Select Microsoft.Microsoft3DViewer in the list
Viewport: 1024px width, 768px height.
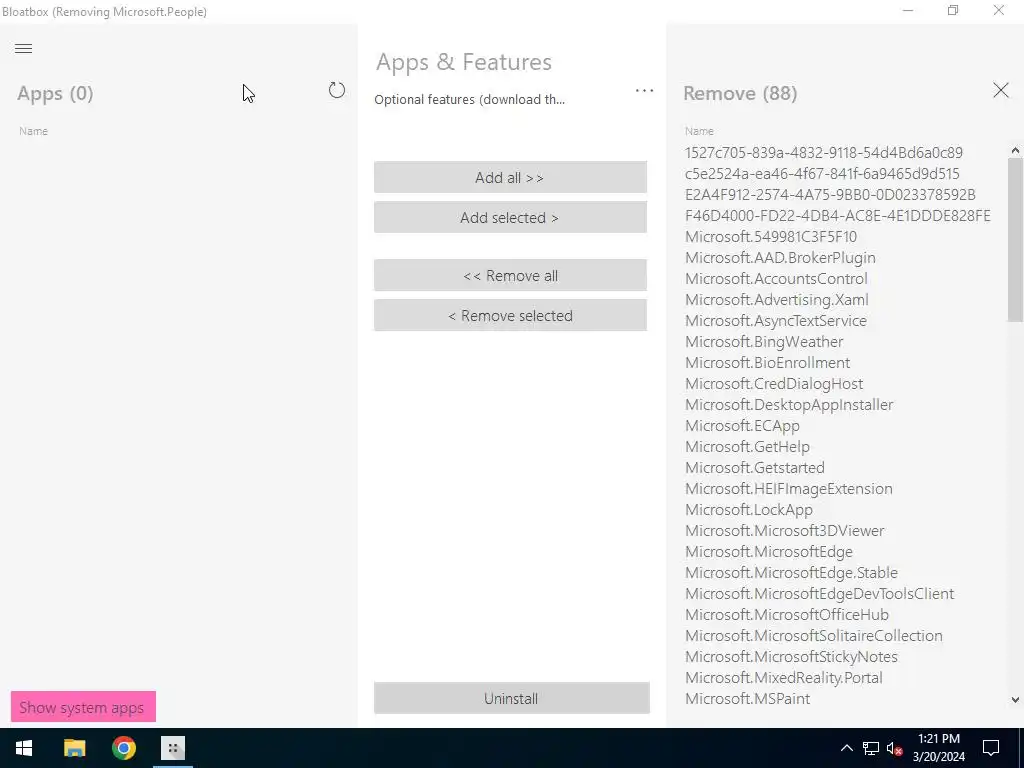point(784,530)
